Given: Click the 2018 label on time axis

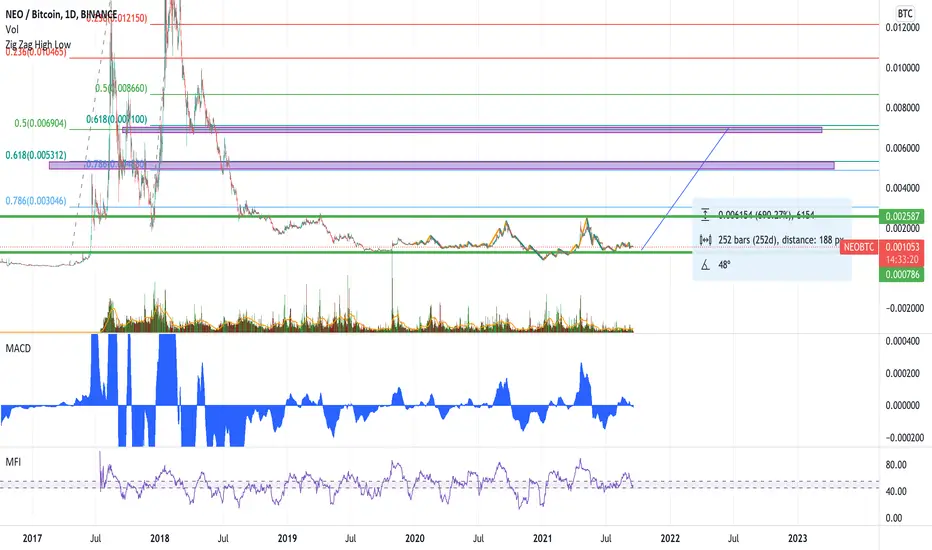Looking at the screenshot, I should [x=159, y=538].
